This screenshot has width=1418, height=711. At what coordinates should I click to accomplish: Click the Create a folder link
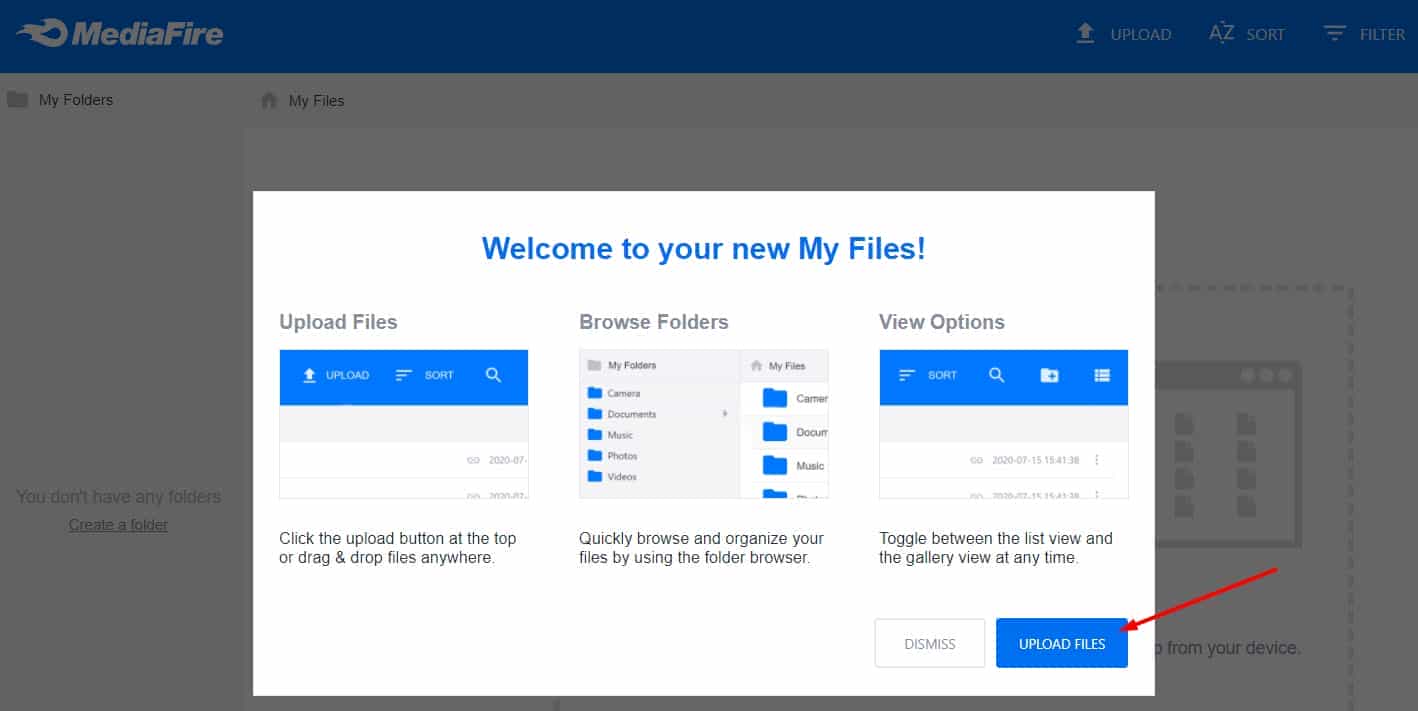coord(118,525)
